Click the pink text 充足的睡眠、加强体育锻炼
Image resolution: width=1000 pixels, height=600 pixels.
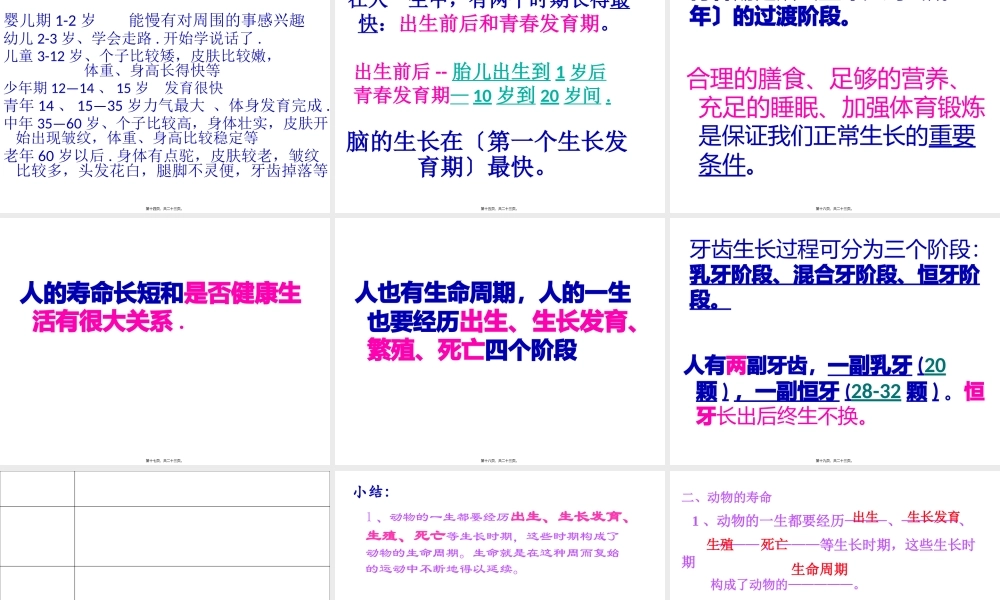[x=842, y=108]
